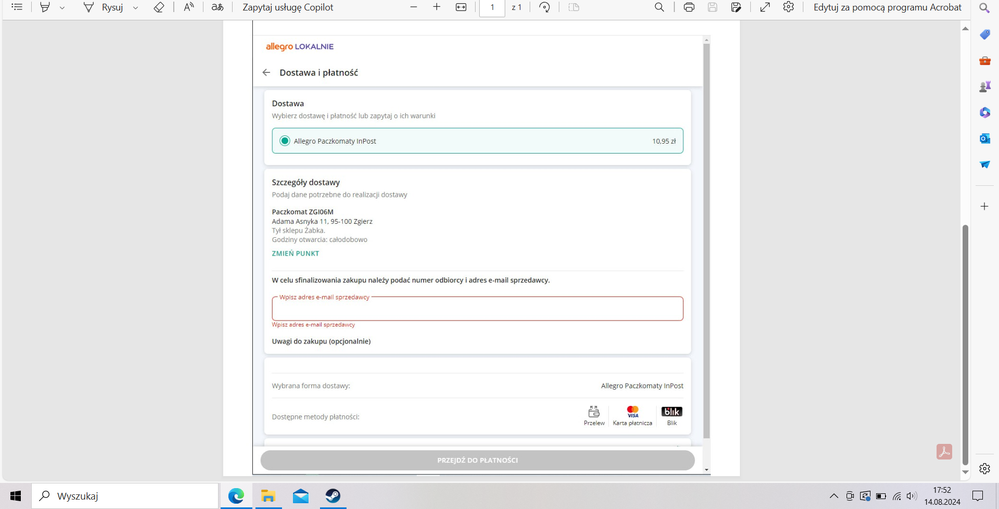Open the Windows Start menu
The image size is (999, 509).
point(15,496)
